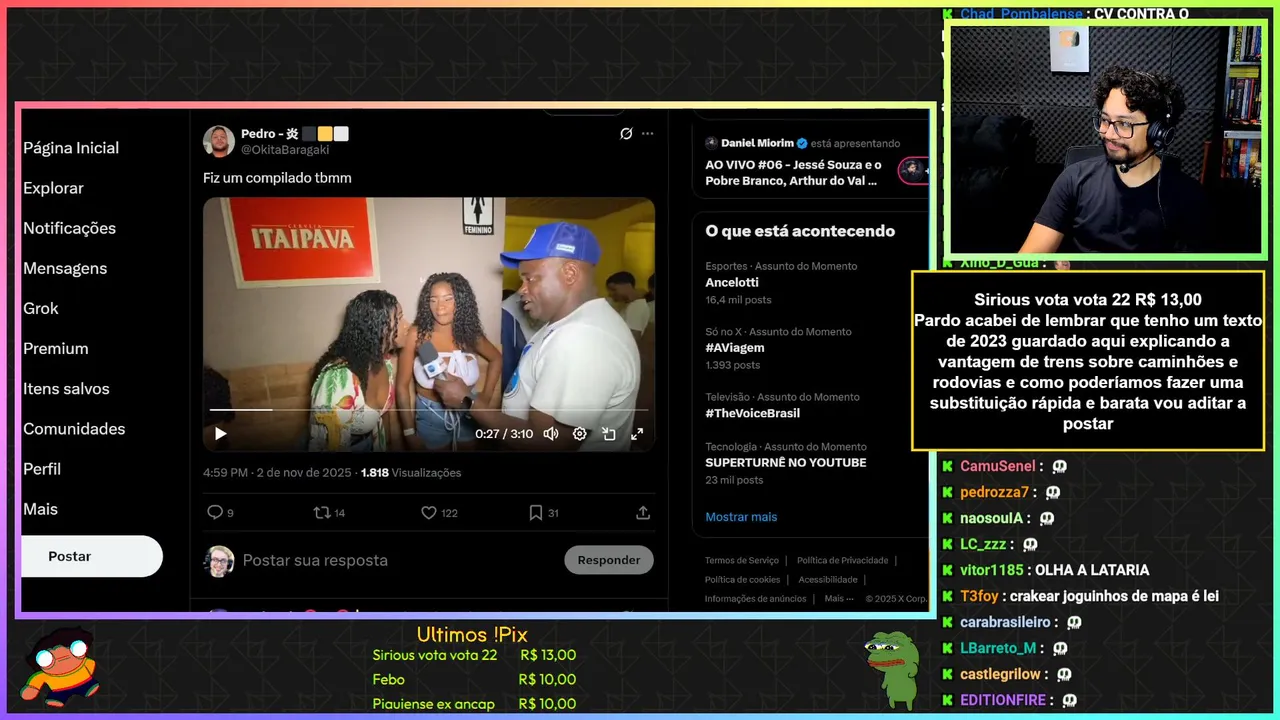The image size is (1280, 720).
Task: Open Comunidades in sidebar
Action: (74, 428)
